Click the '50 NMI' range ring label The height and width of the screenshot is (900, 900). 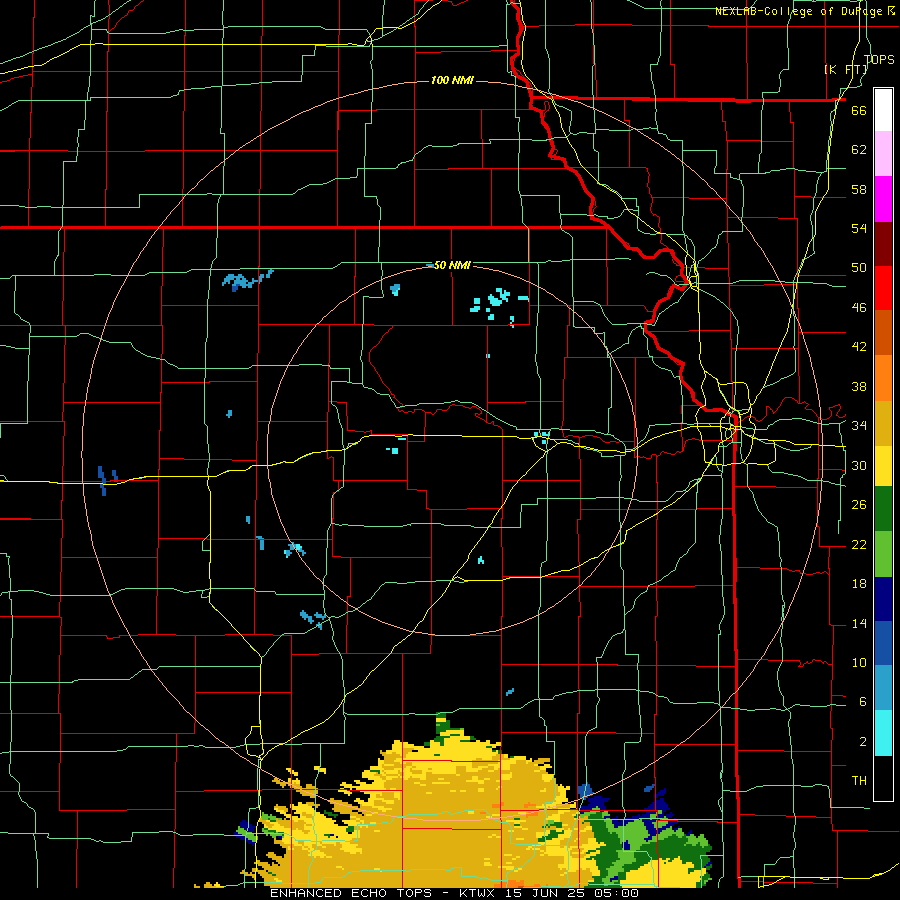pos(452,265)
